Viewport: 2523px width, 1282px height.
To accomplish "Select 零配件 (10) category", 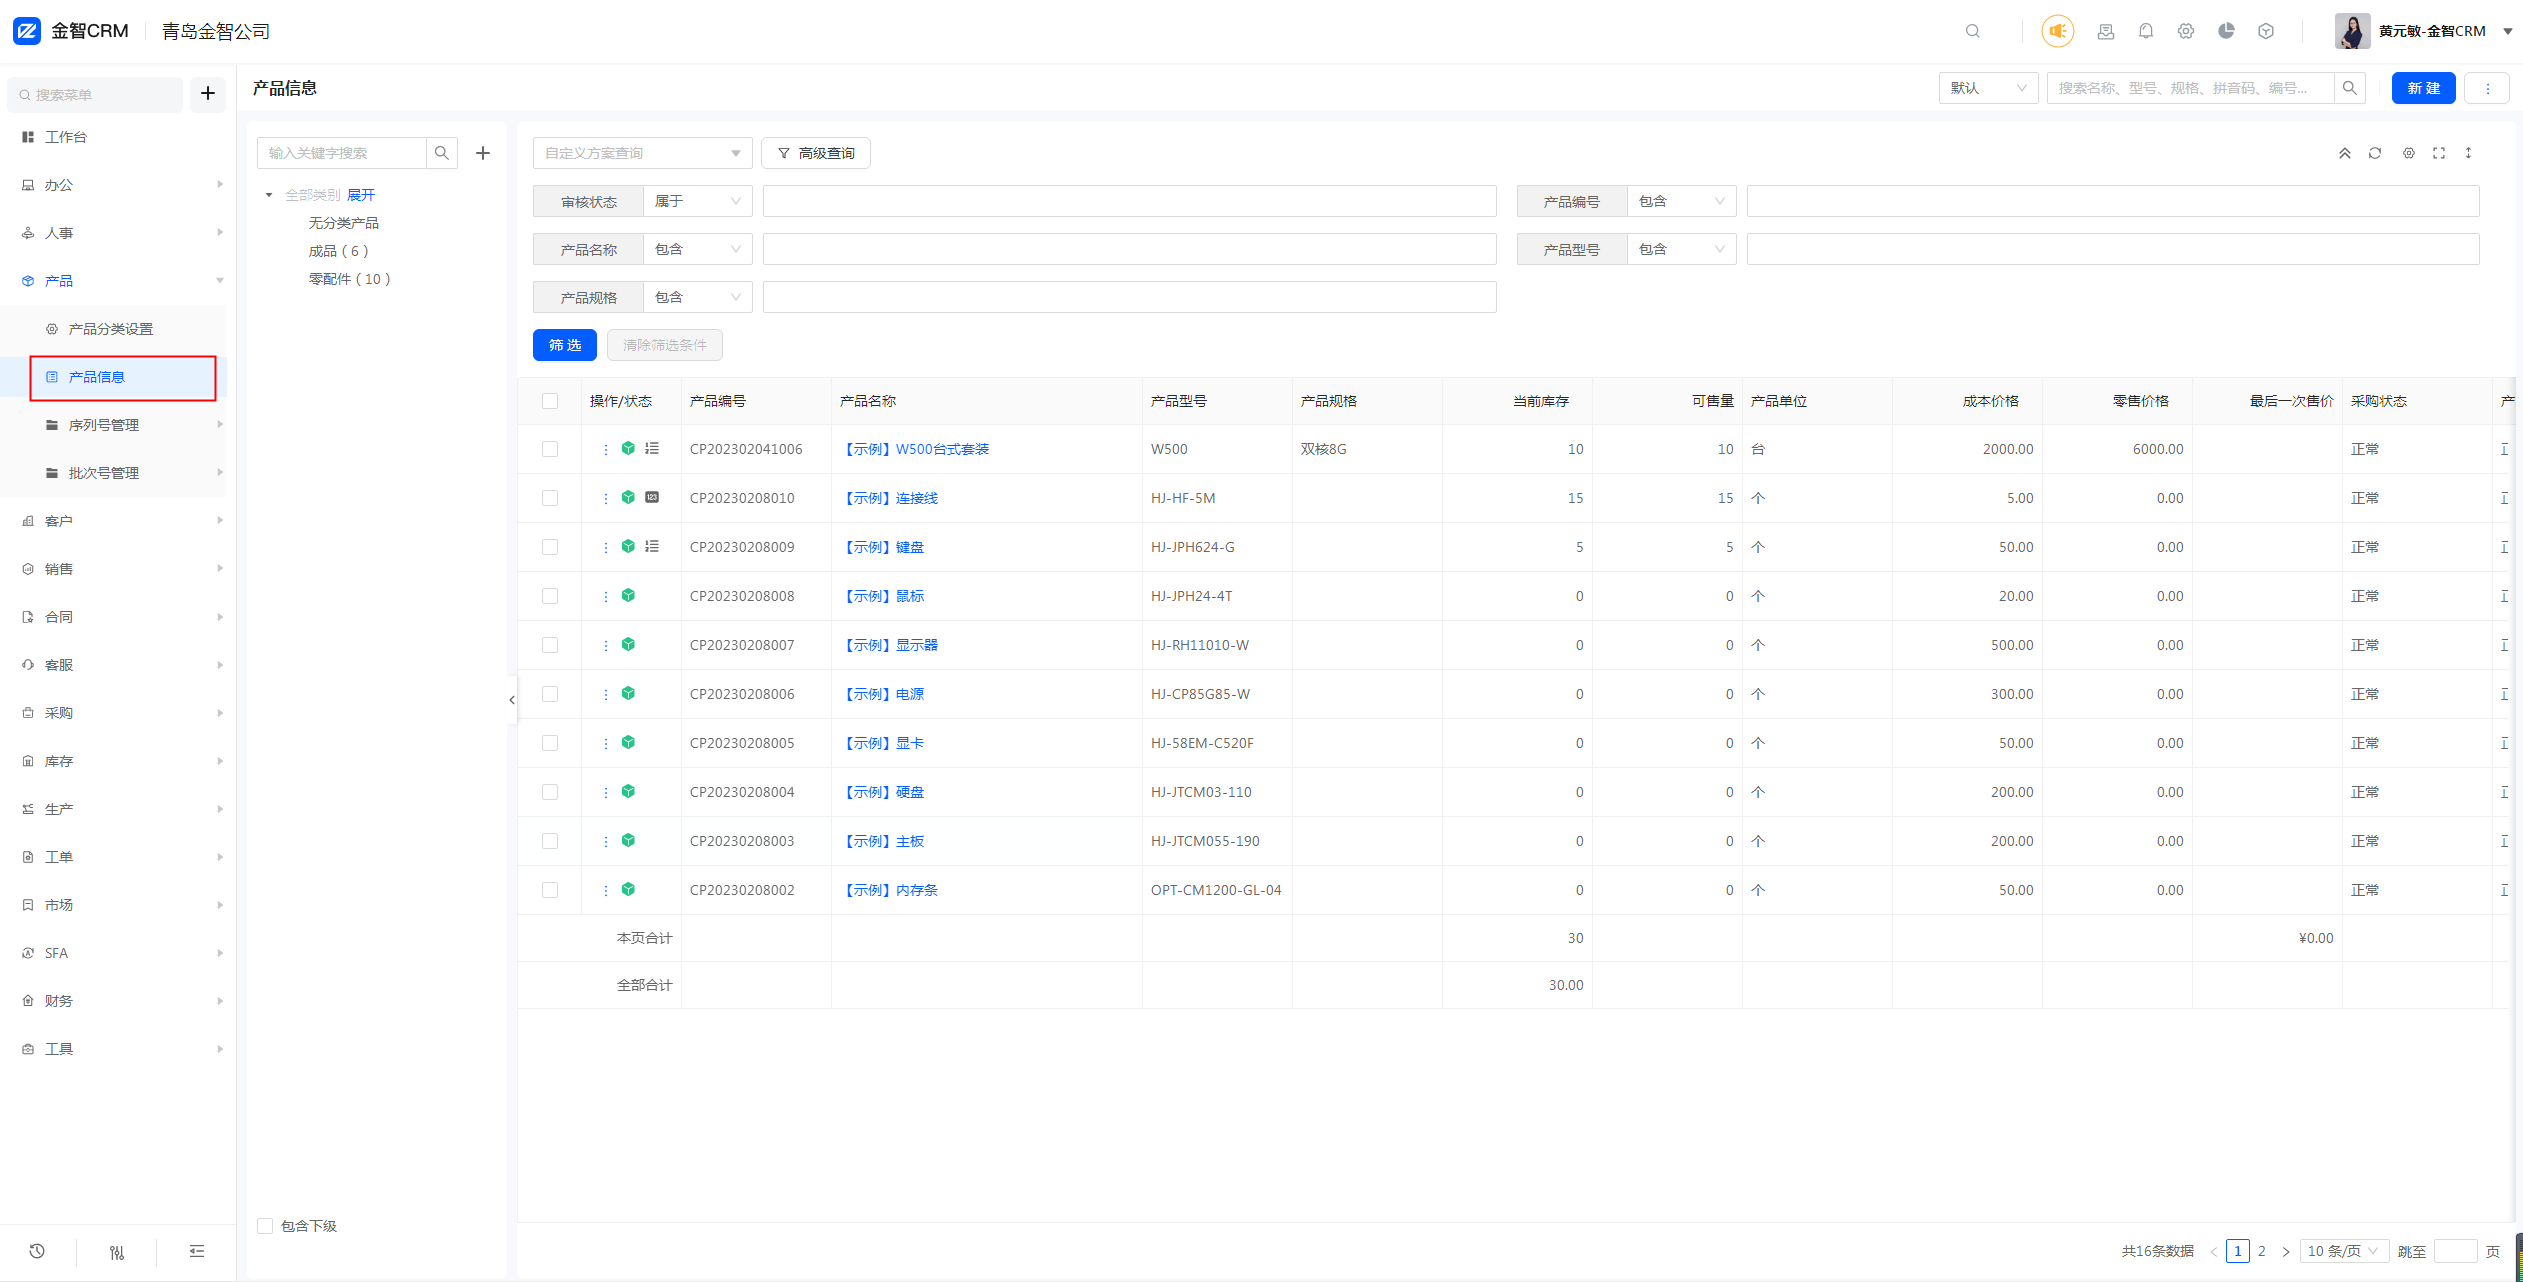I will coord(349,279).
